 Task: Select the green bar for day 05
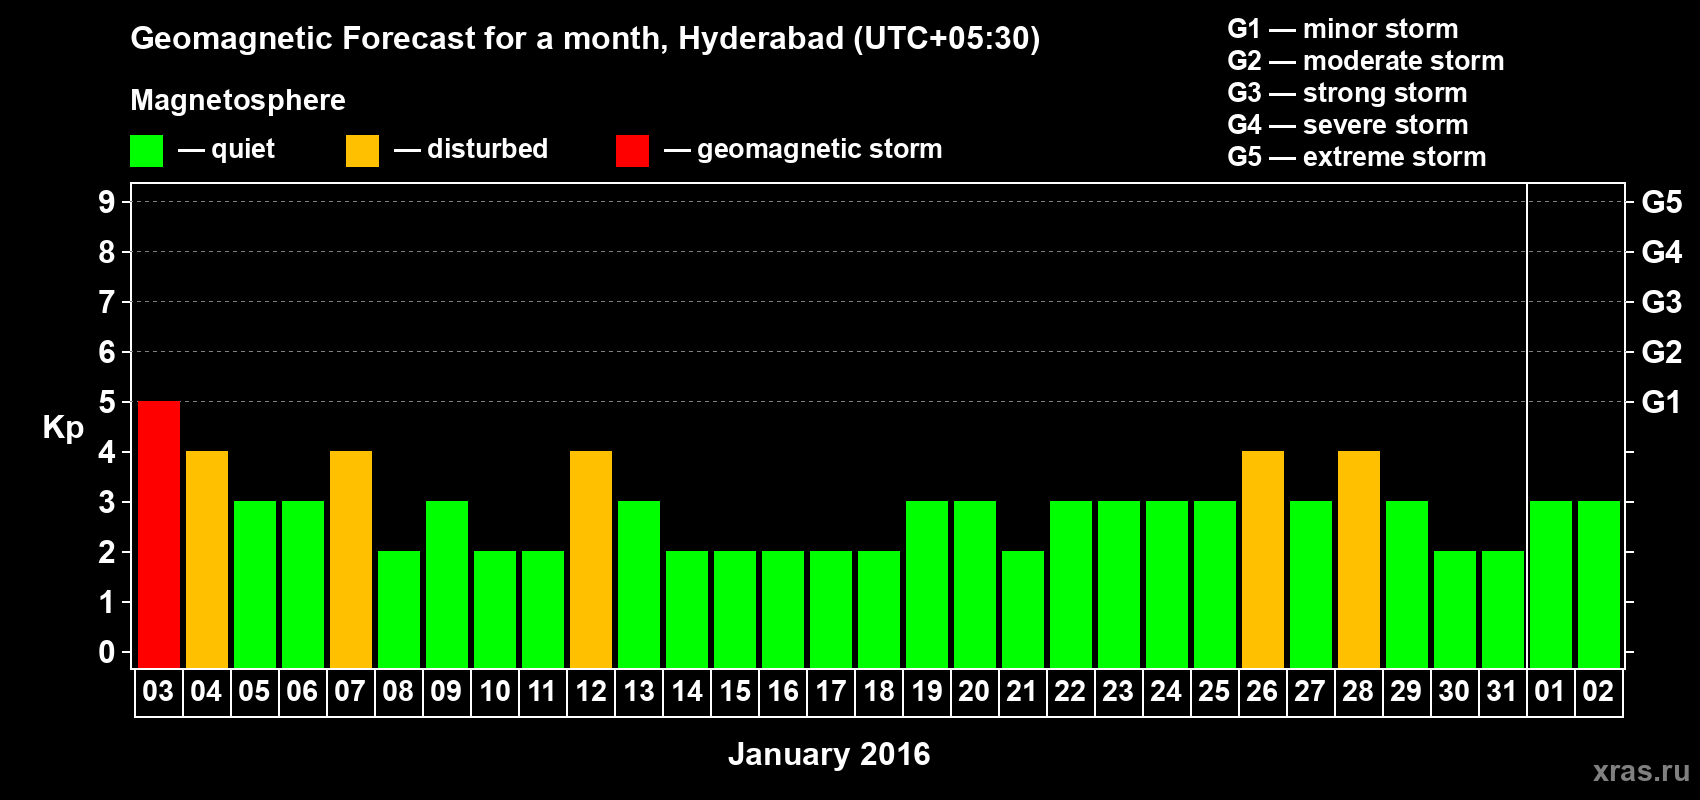coord(255,584)
